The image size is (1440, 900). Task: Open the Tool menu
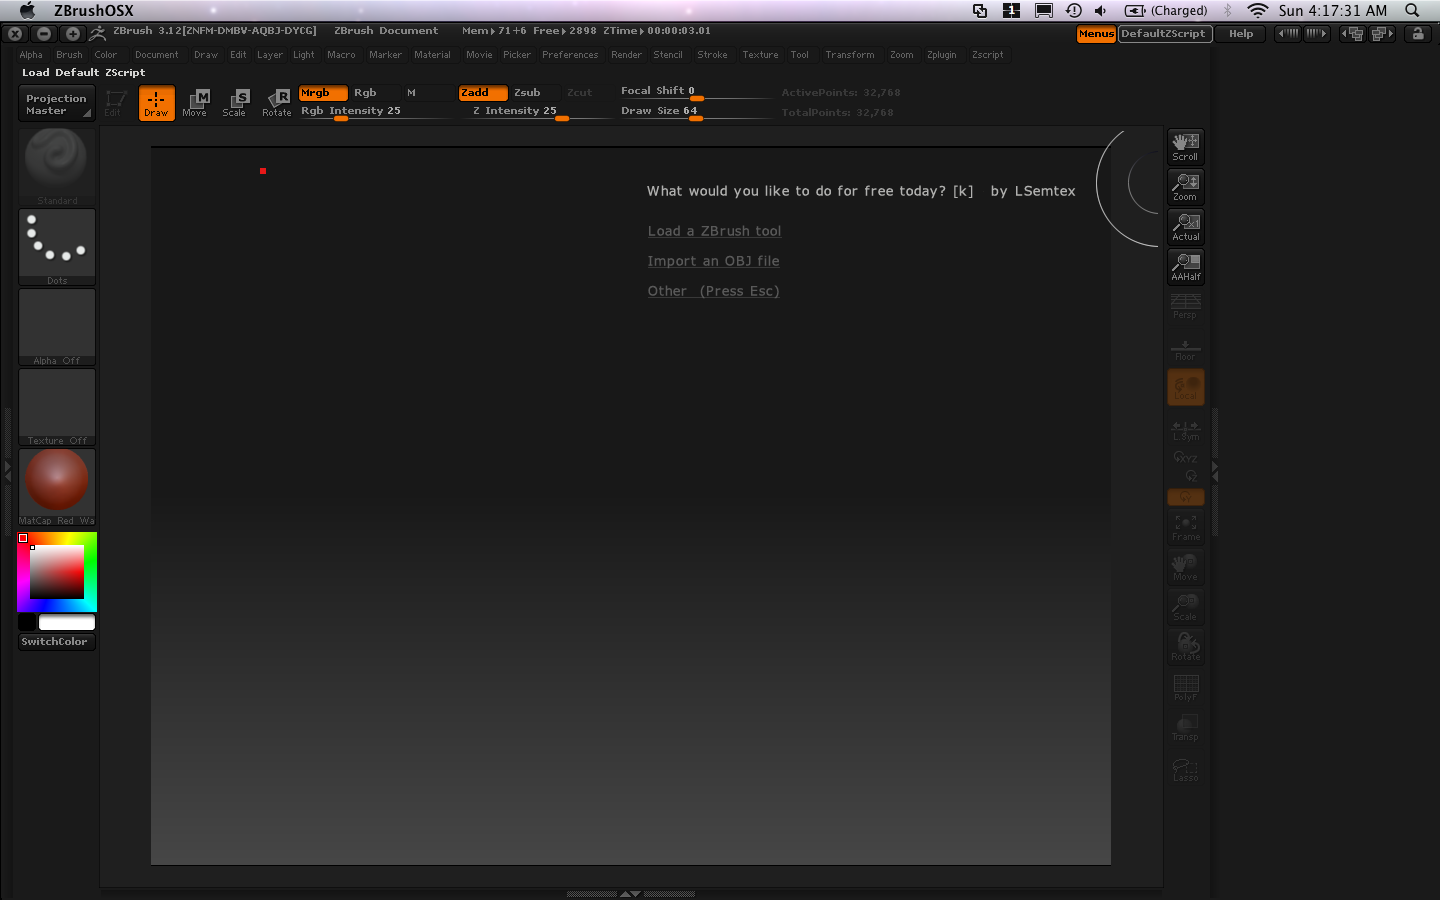799,55
